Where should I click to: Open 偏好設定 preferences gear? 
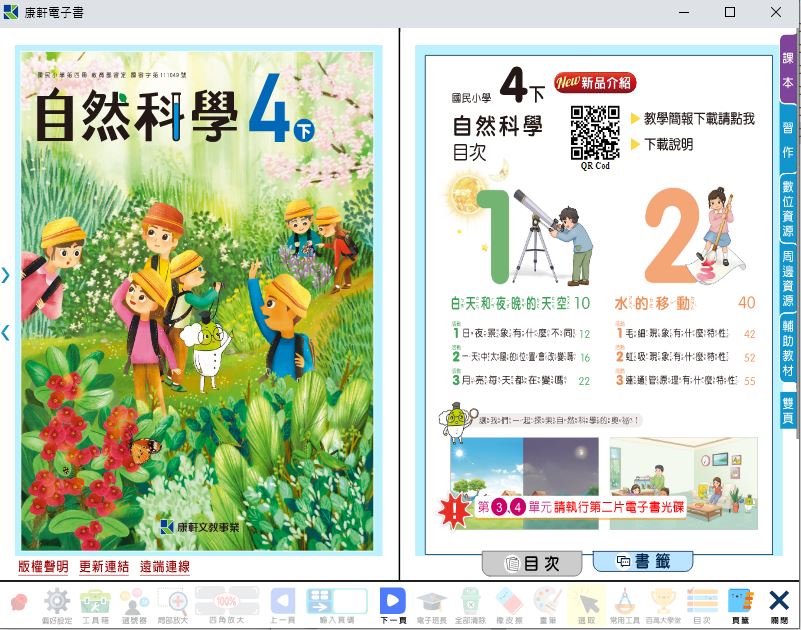click(57, 606)
